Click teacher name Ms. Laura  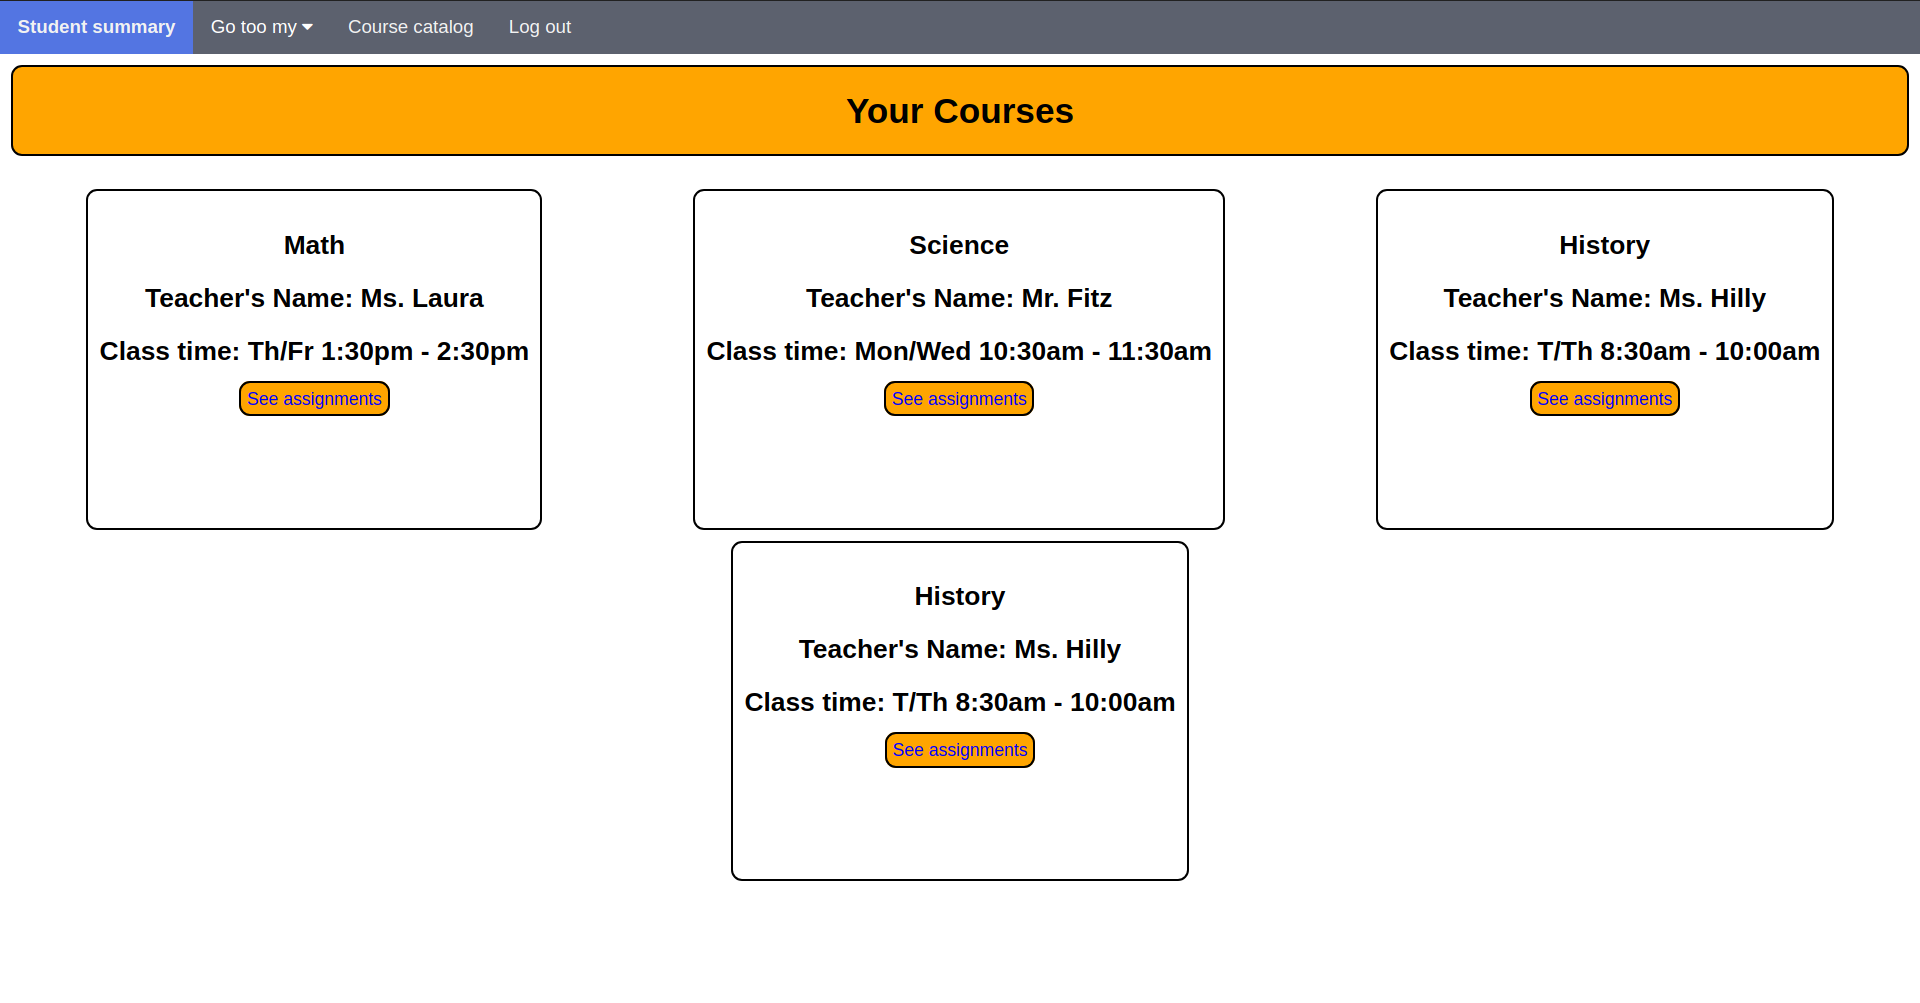(x=314, y=298)
